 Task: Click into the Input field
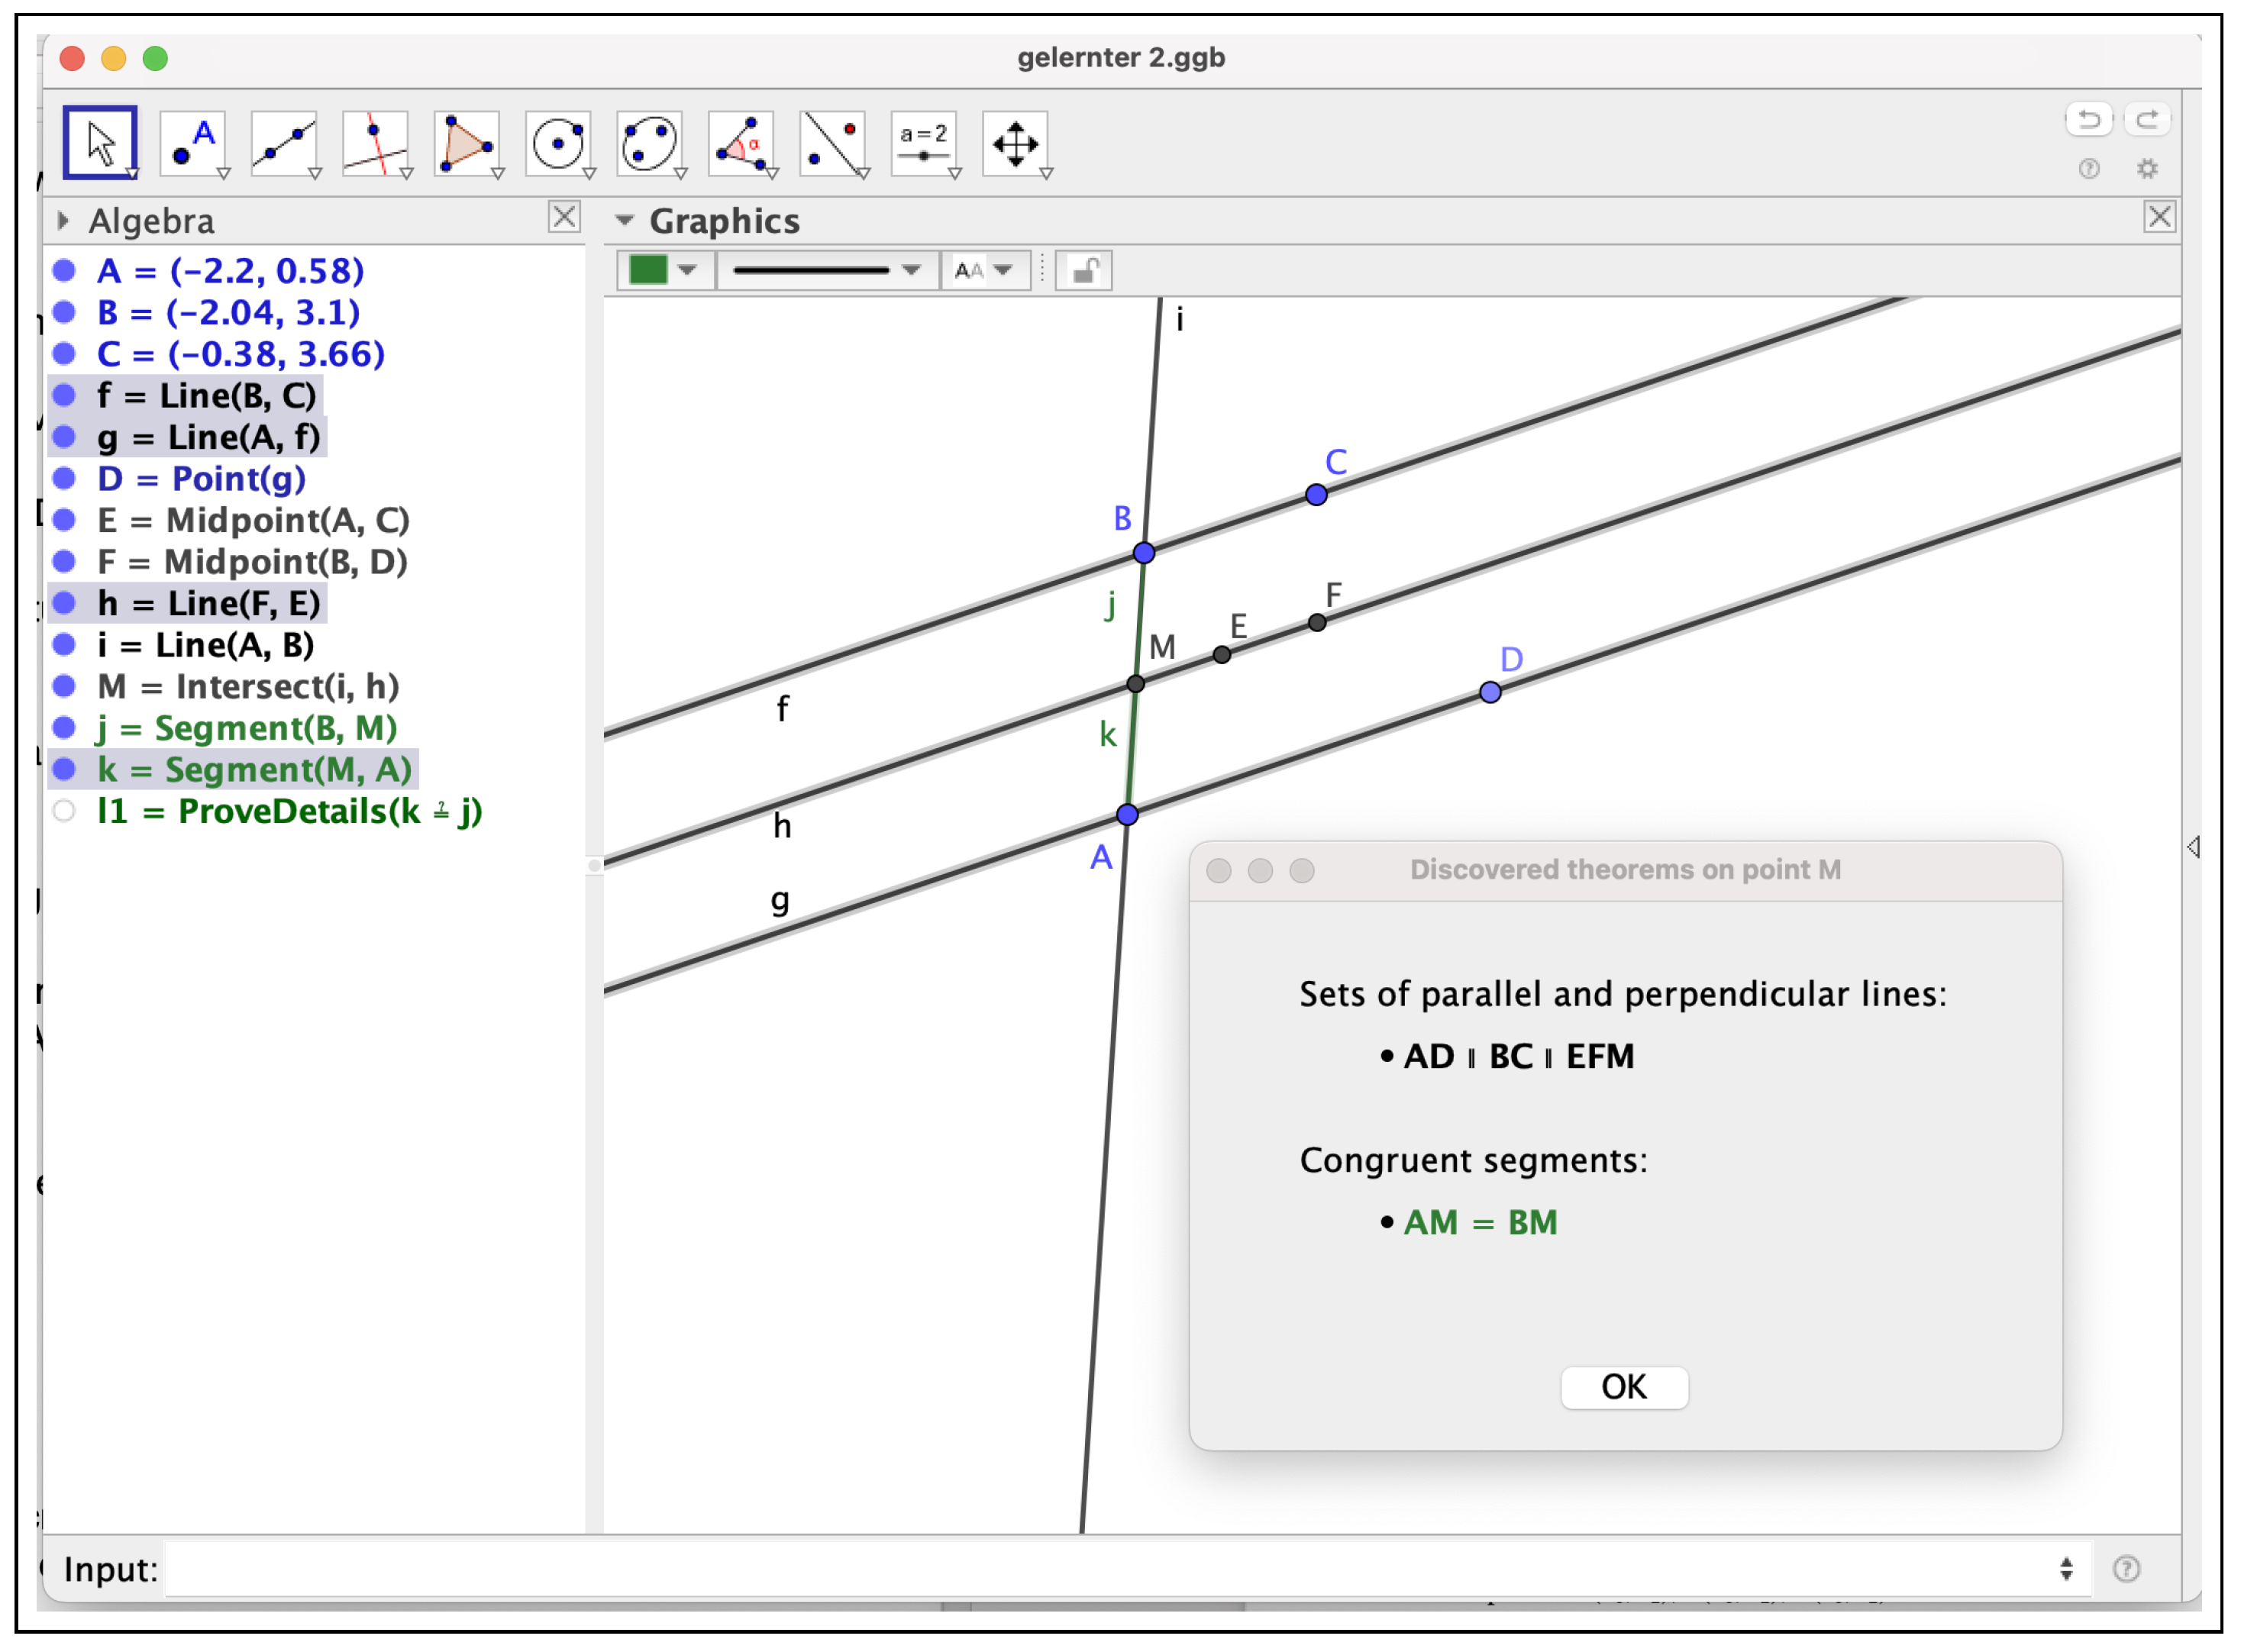click(x=1100, y=1568)
